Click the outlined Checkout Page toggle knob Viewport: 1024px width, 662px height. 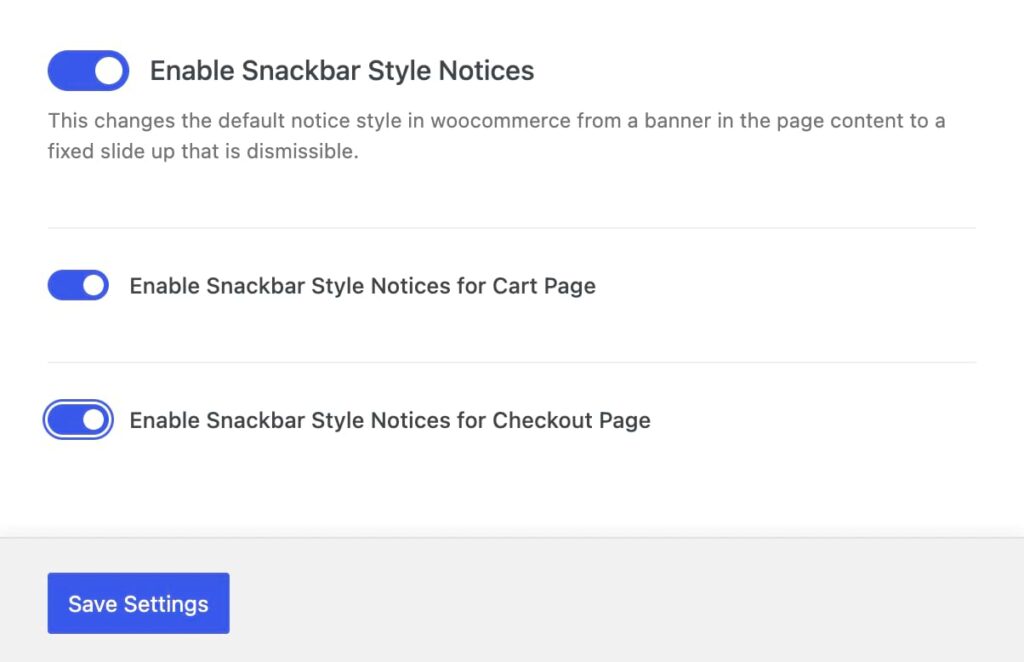[94, 420]
